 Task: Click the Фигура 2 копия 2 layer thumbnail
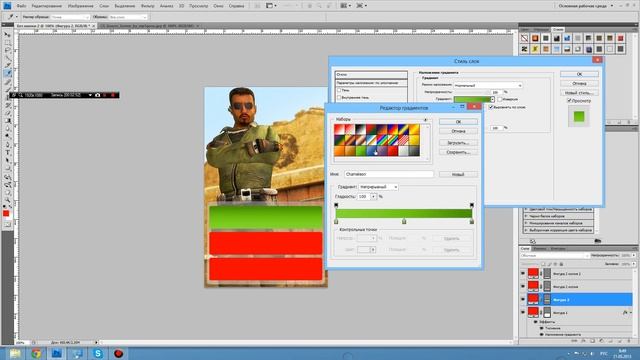tap(533, 273)
